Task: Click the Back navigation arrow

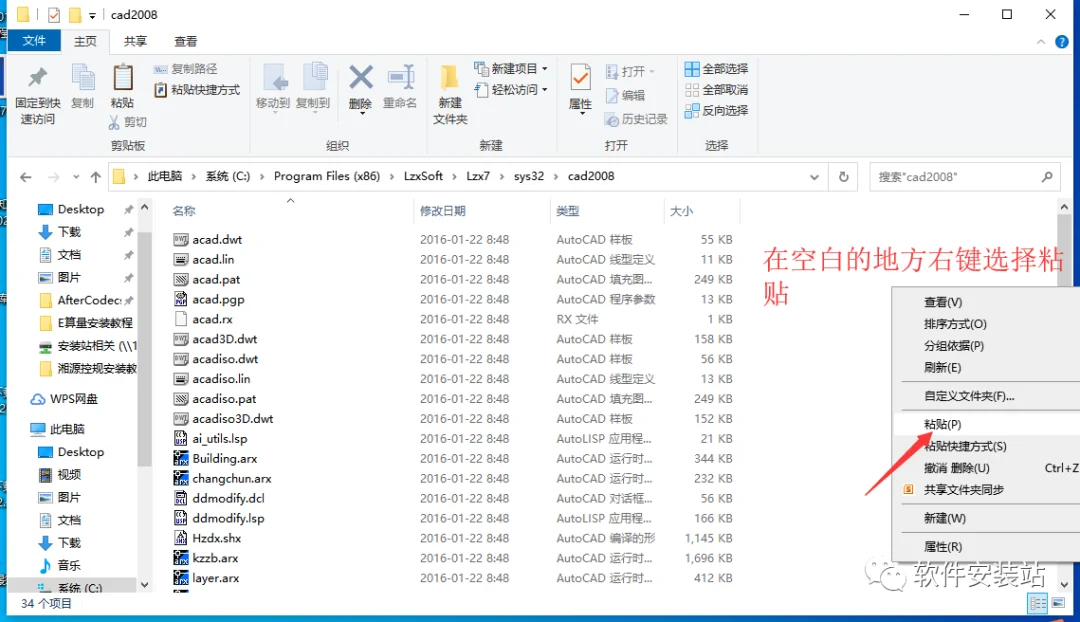Action: (25, 177)
